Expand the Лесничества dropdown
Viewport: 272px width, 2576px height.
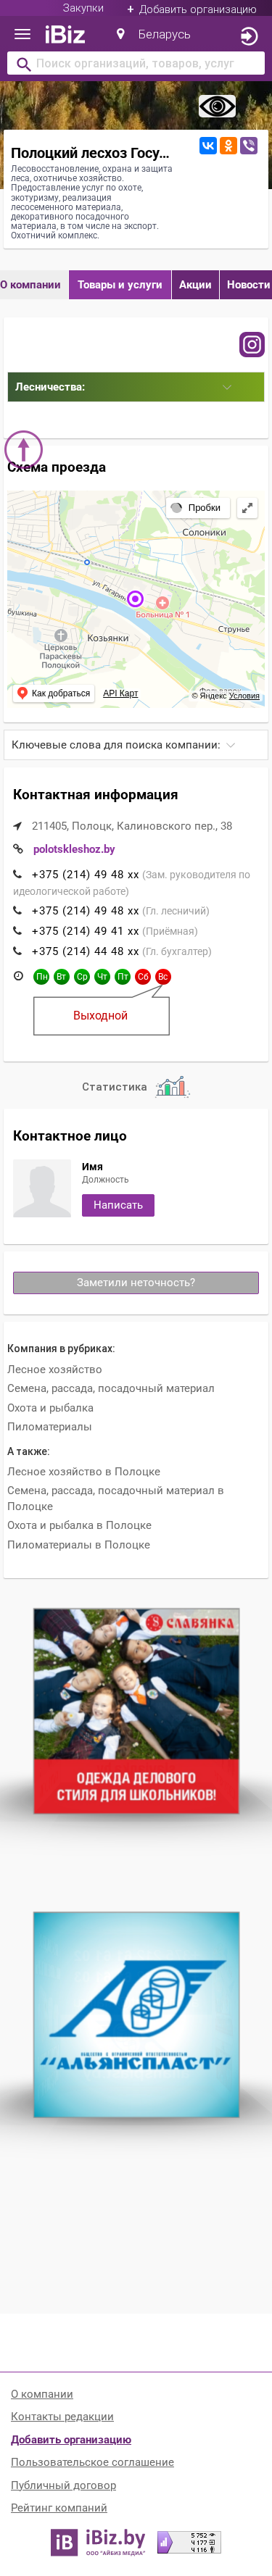click(136, 387)
